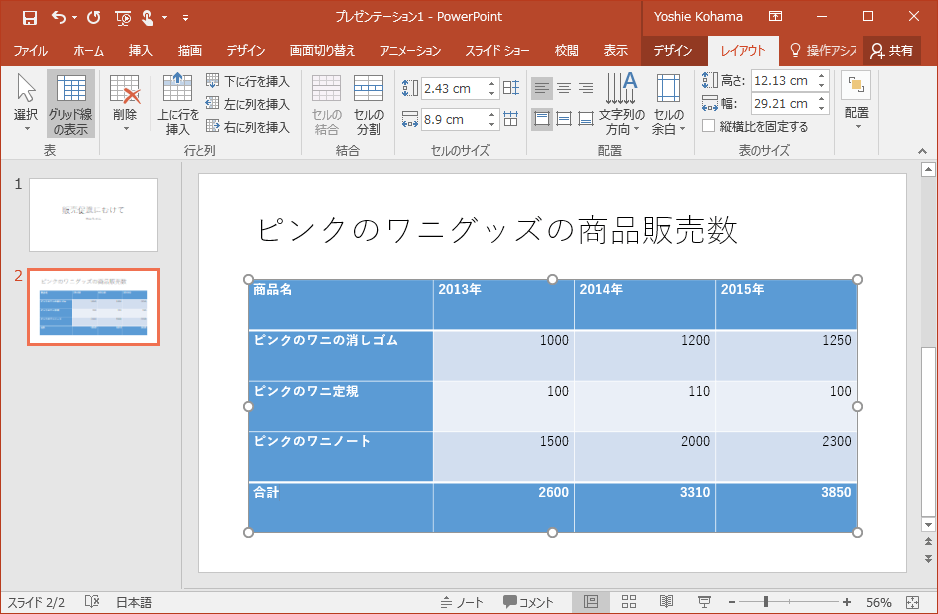
Task: Click the Redo/Repeat icon
Action: (94, 17)
